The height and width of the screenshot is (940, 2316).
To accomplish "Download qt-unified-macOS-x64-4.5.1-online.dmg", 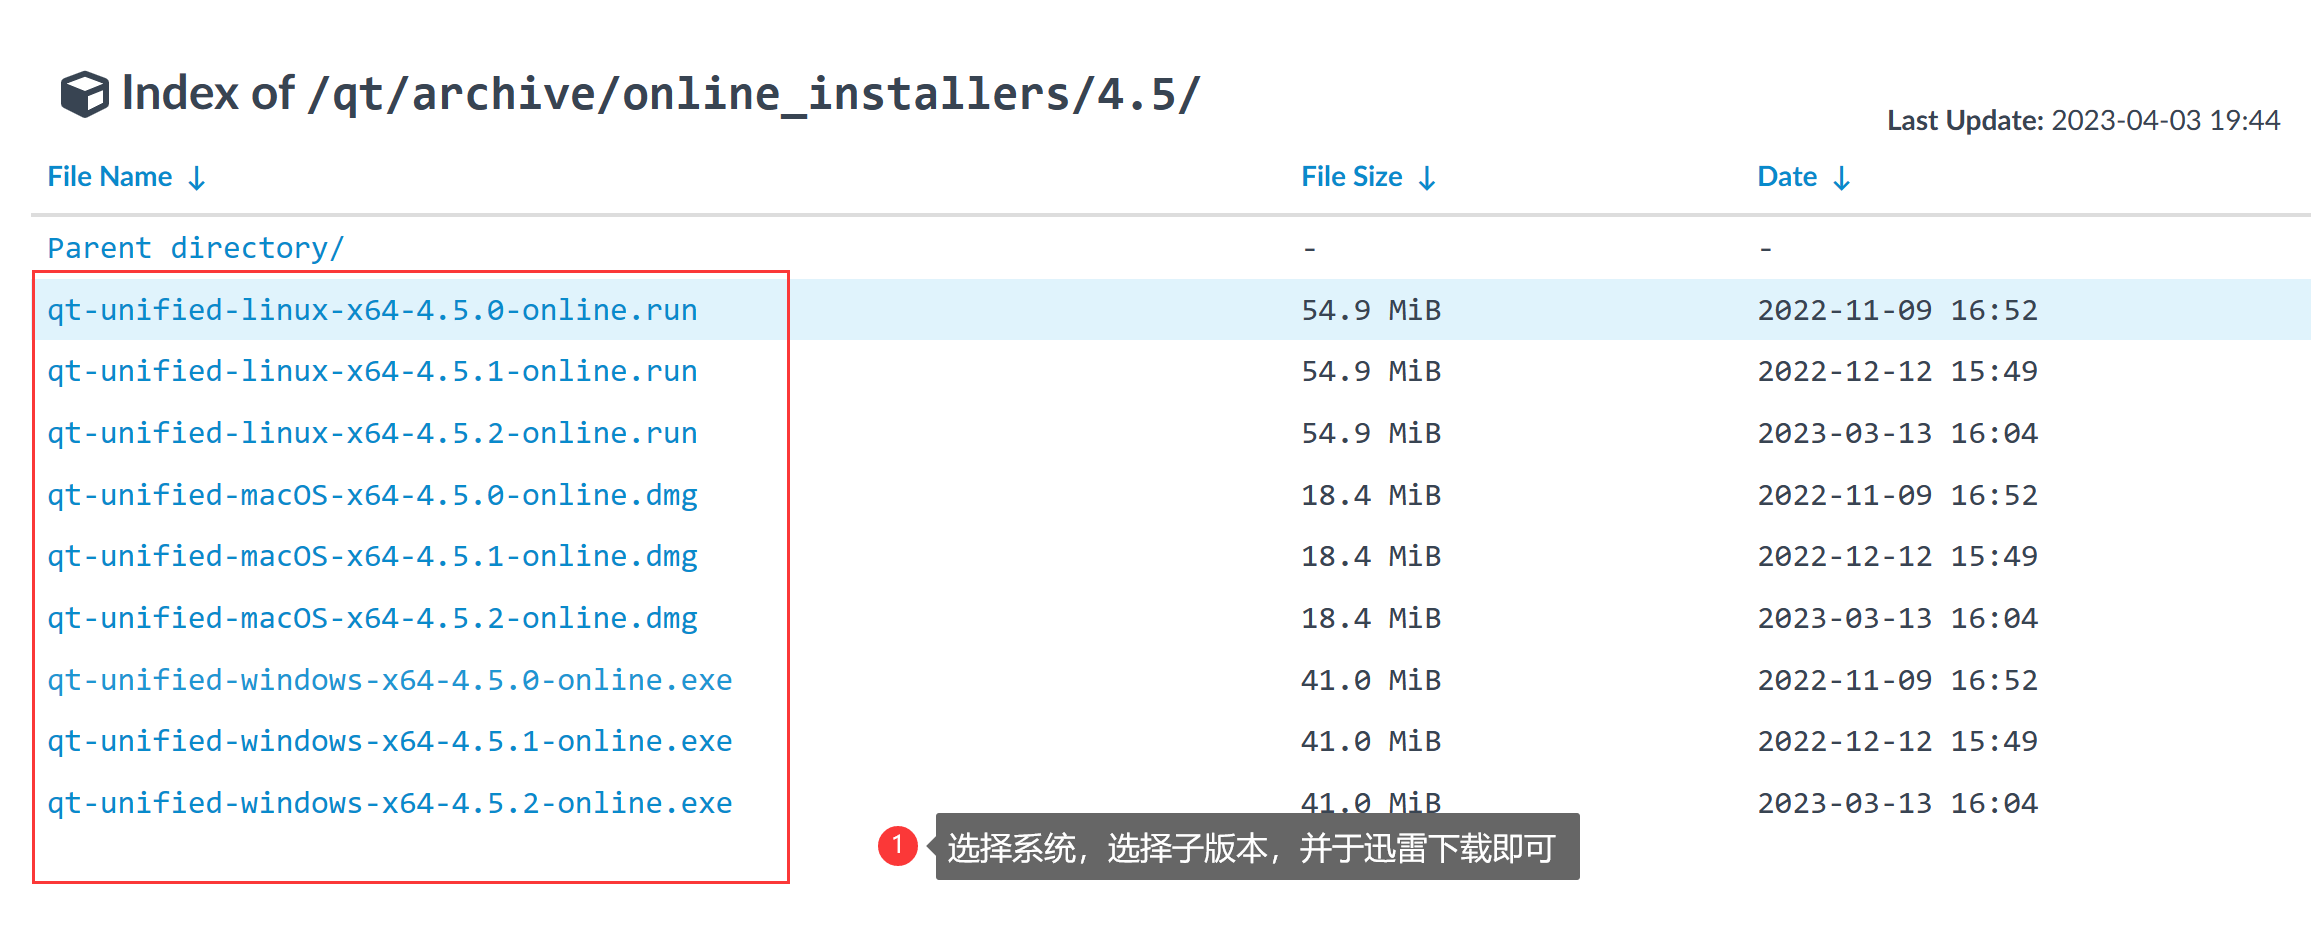I will [372, 556].
